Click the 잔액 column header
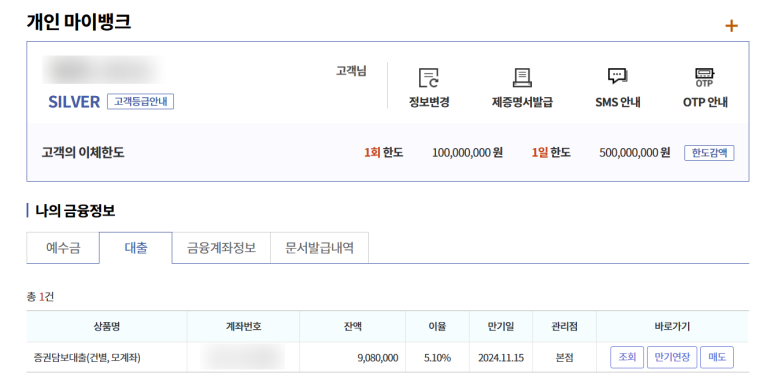This screenshot has width=773, height=377. point(352,326)
